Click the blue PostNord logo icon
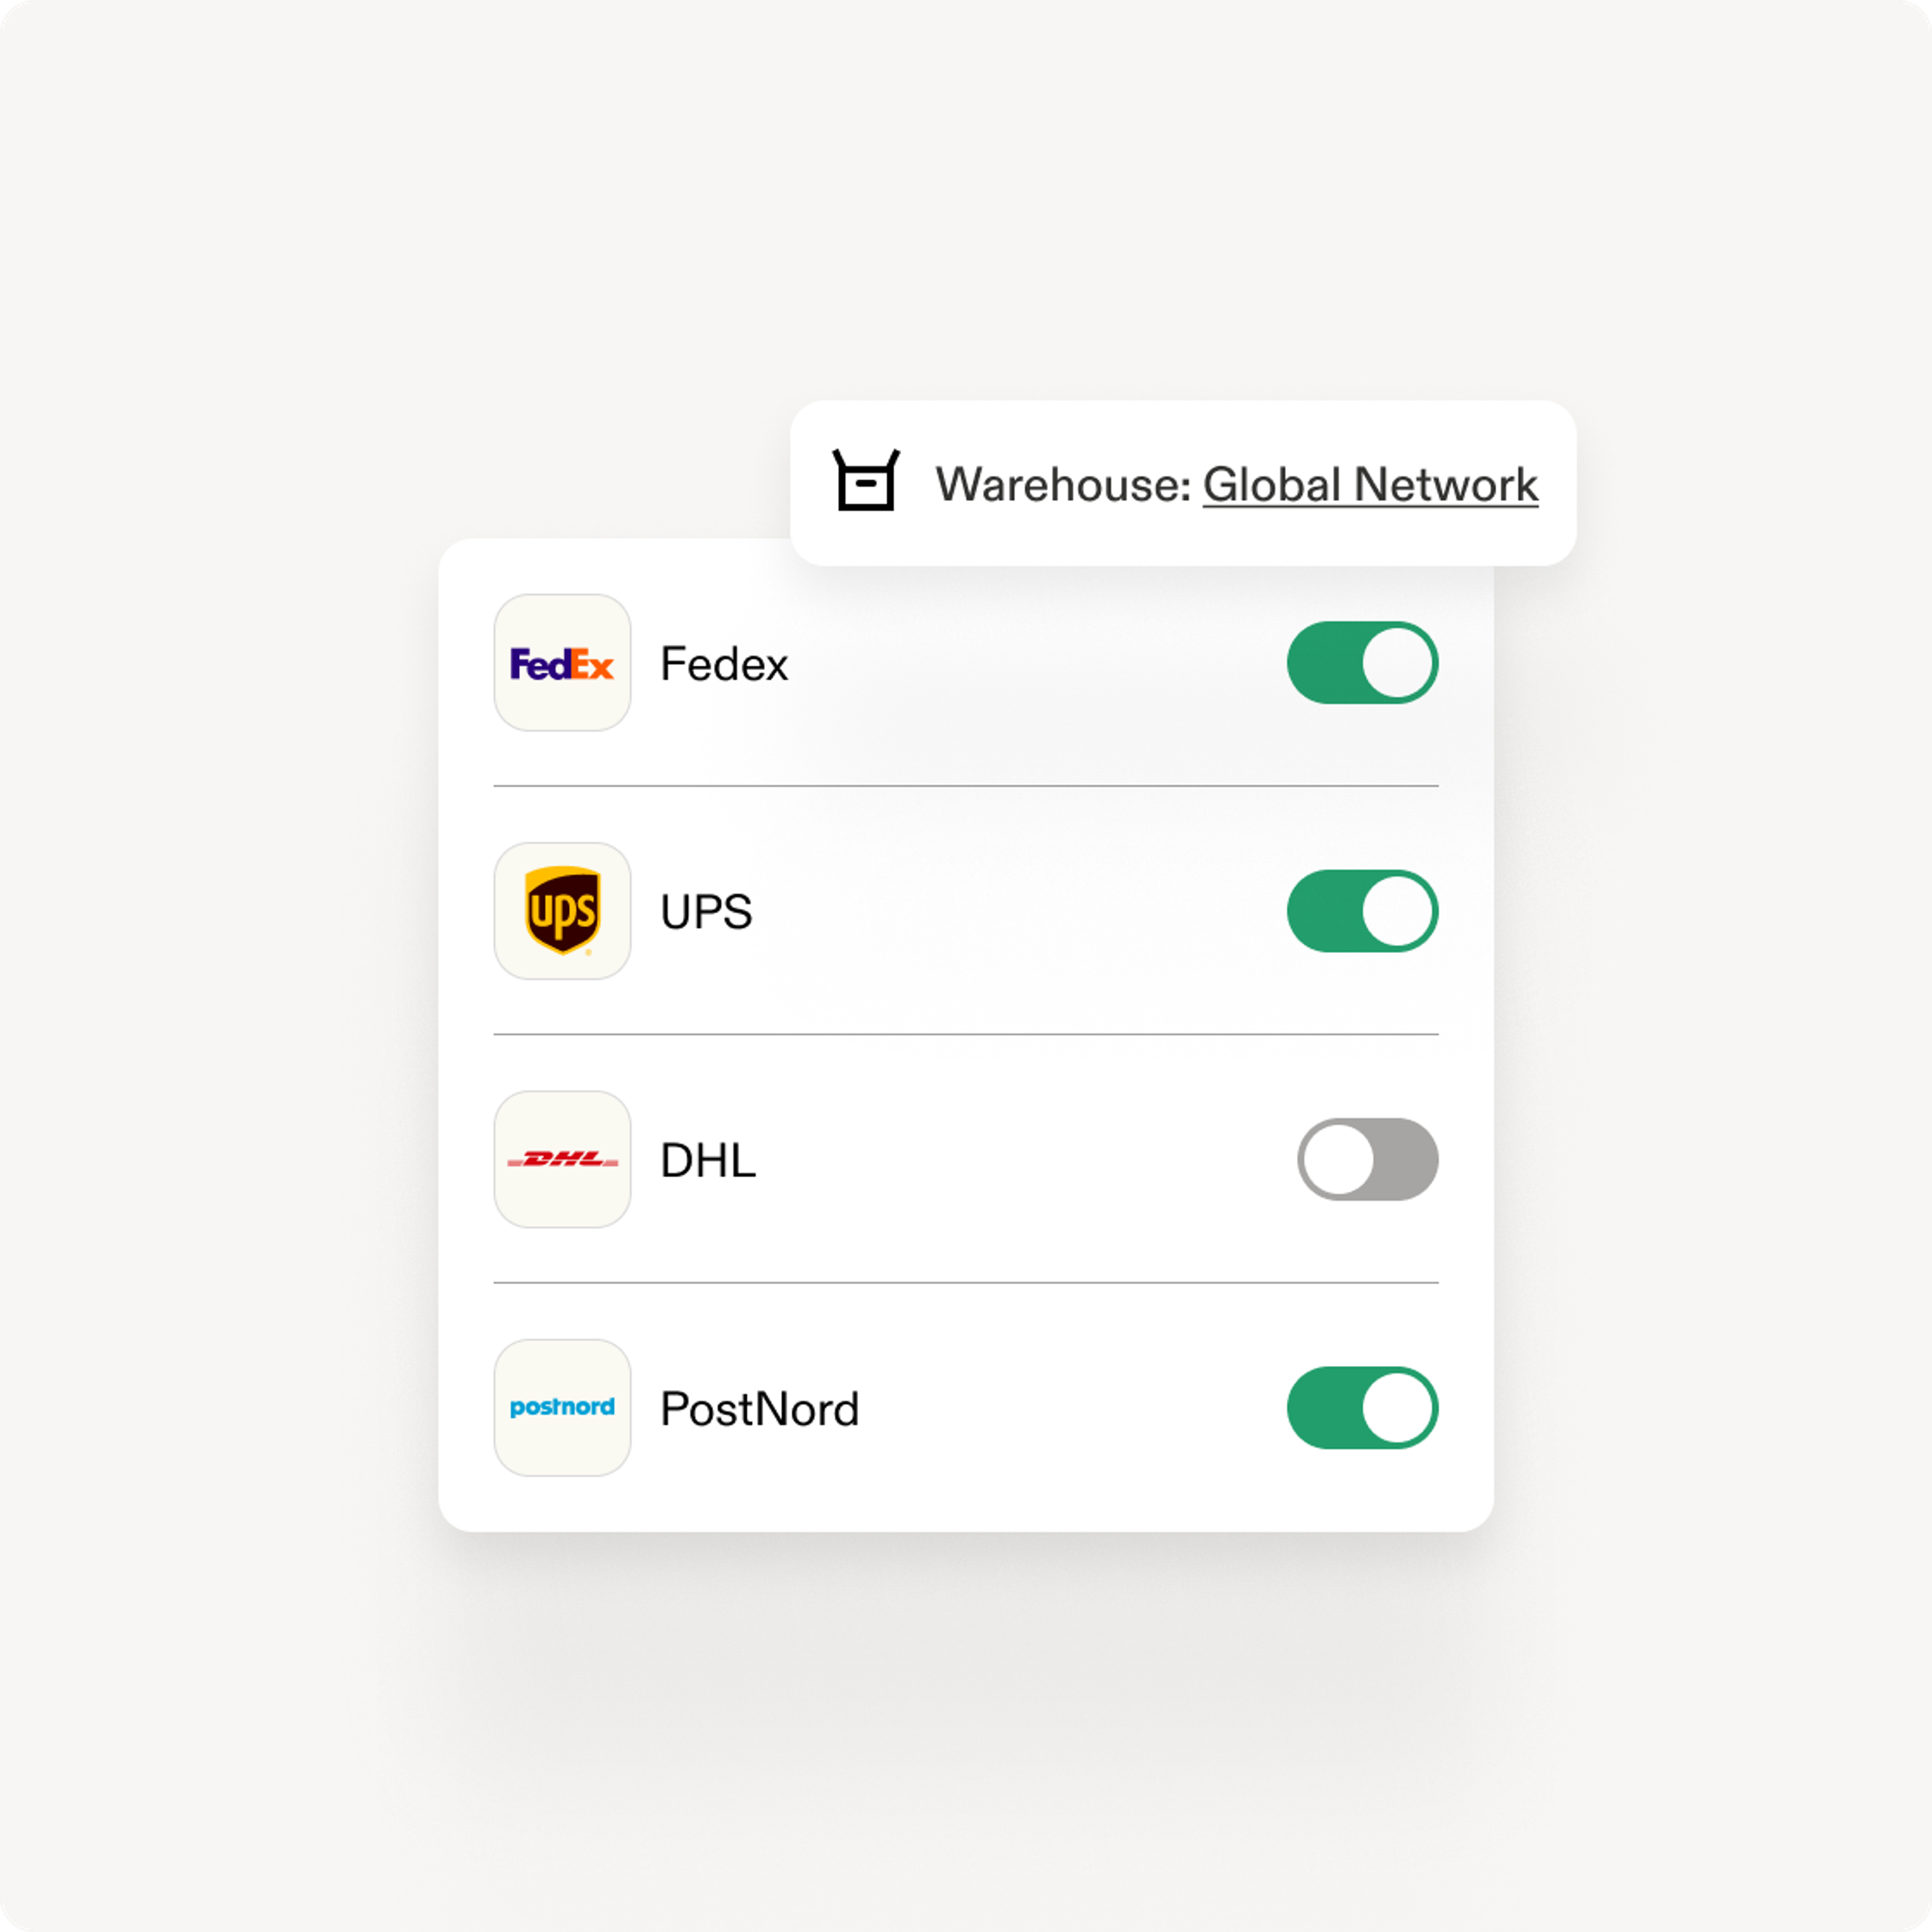Viewport: 1932px width, 1932px height. click(562, 1408)
